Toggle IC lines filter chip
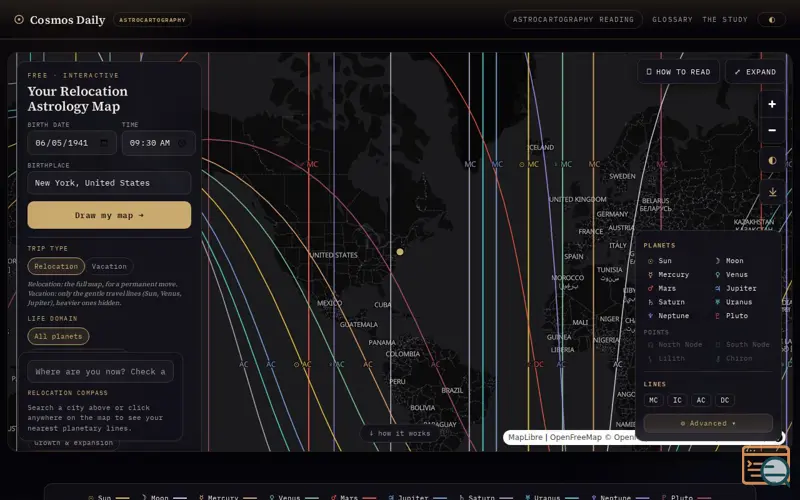Viewport: 800px width, 500px height. point(677,400)
